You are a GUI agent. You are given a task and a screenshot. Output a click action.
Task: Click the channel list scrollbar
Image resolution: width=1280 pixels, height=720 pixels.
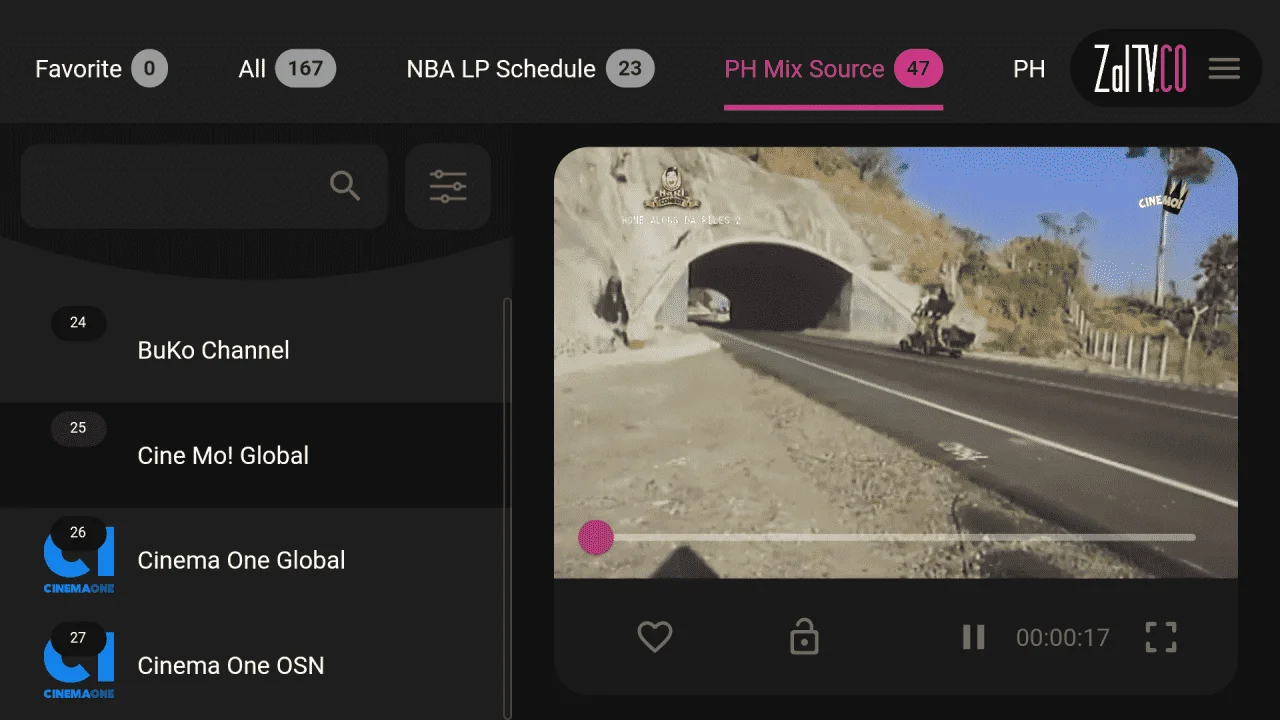coord(507,508)
